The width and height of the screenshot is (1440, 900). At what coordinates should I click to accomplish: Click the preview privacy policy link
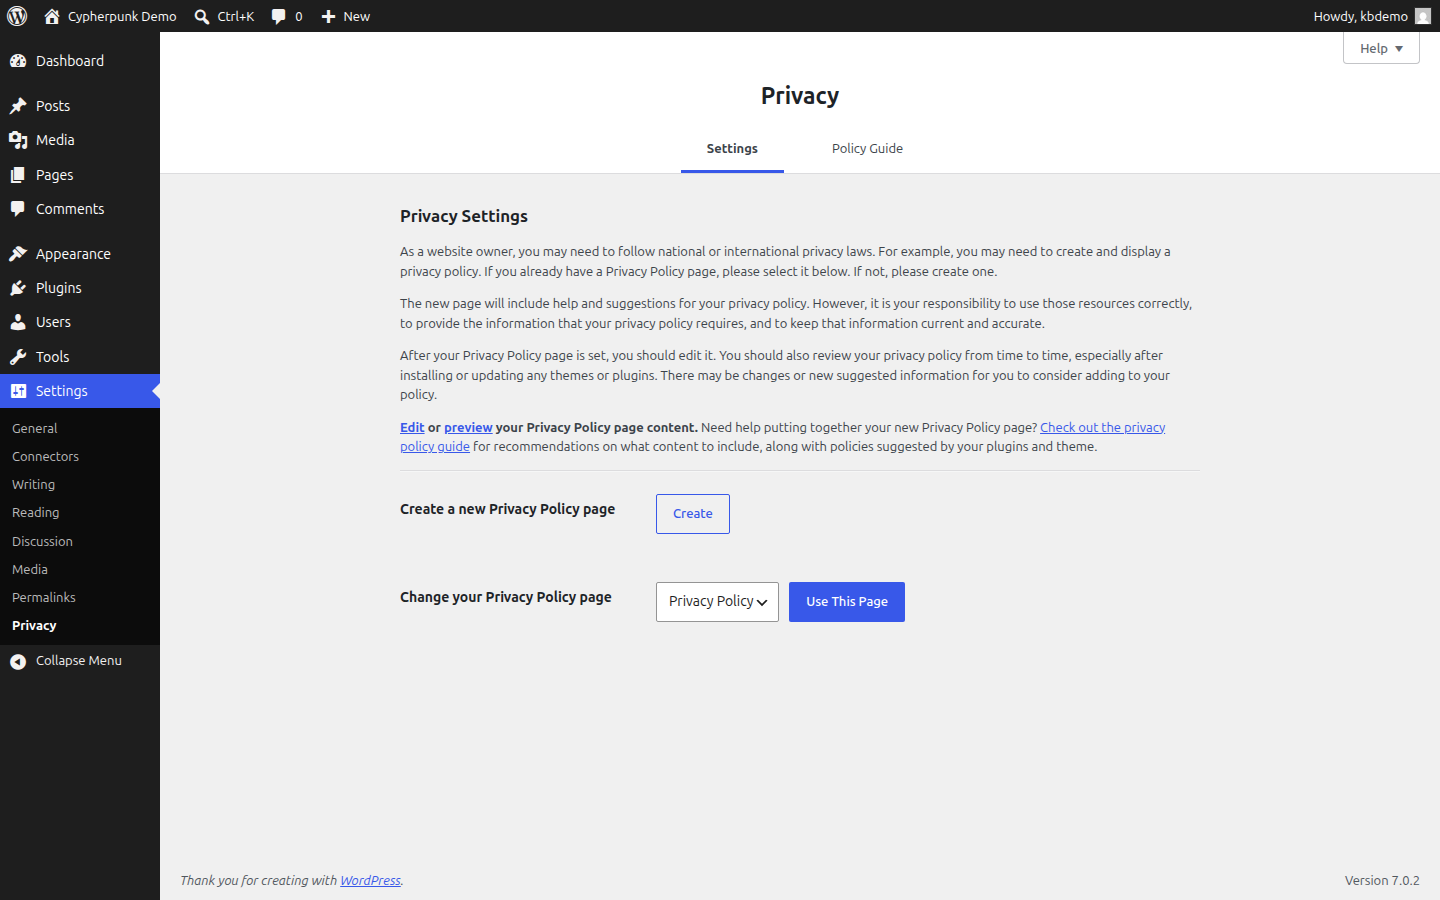468,427
